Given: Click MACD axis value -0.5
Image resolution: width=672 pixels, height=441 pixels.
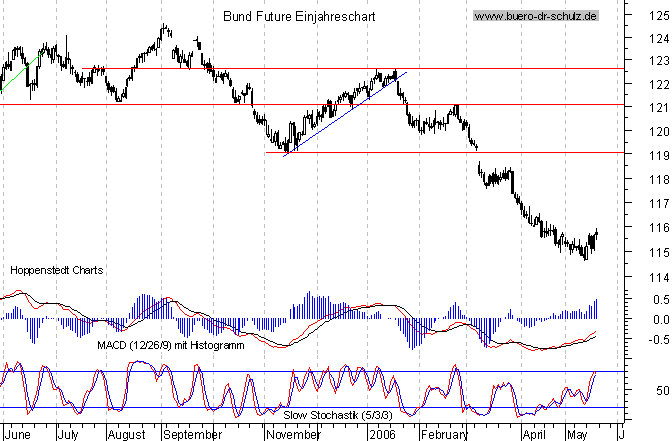Looking at the screenshot, I should pos(659,339).
